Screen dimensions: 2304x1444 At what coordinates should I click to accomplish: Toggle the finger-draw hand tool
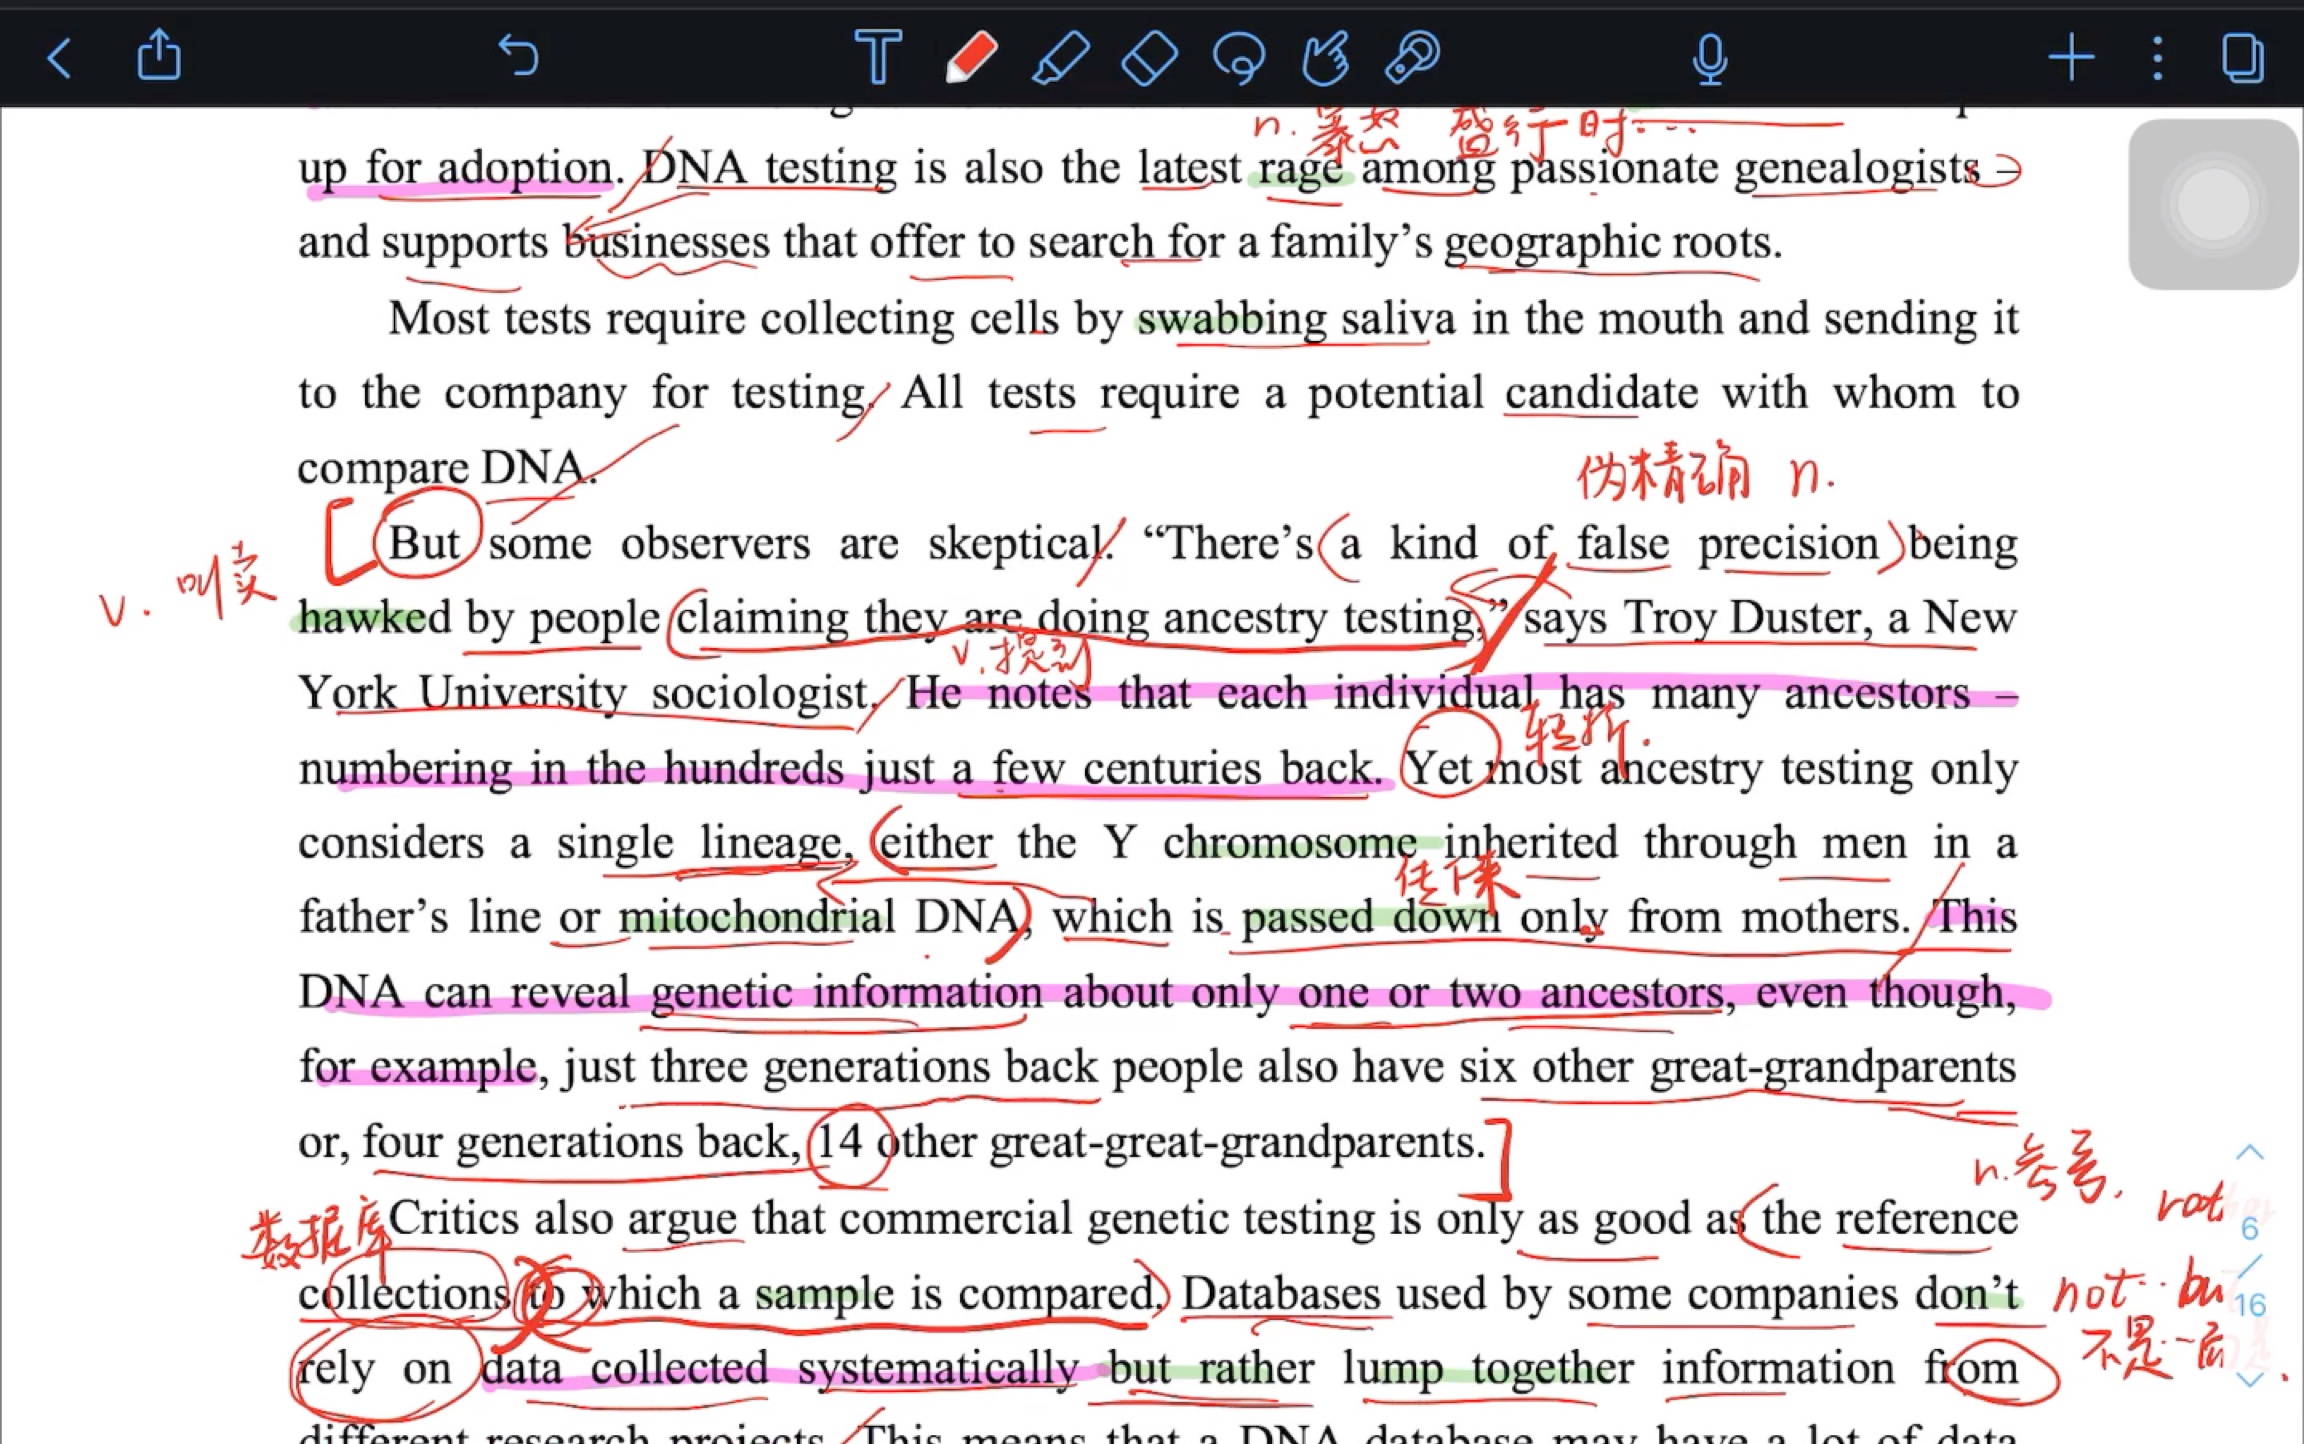1326,57
